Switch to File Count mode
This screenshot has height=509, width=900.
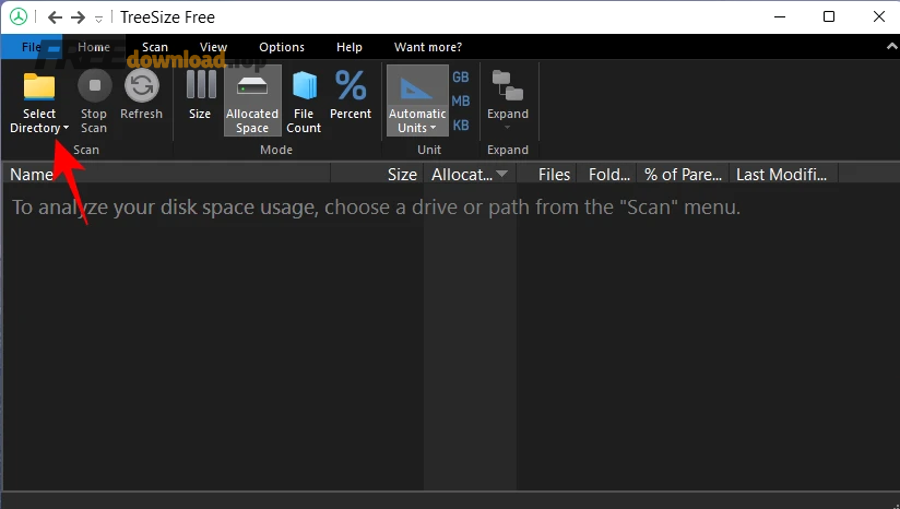coord(304,102)
